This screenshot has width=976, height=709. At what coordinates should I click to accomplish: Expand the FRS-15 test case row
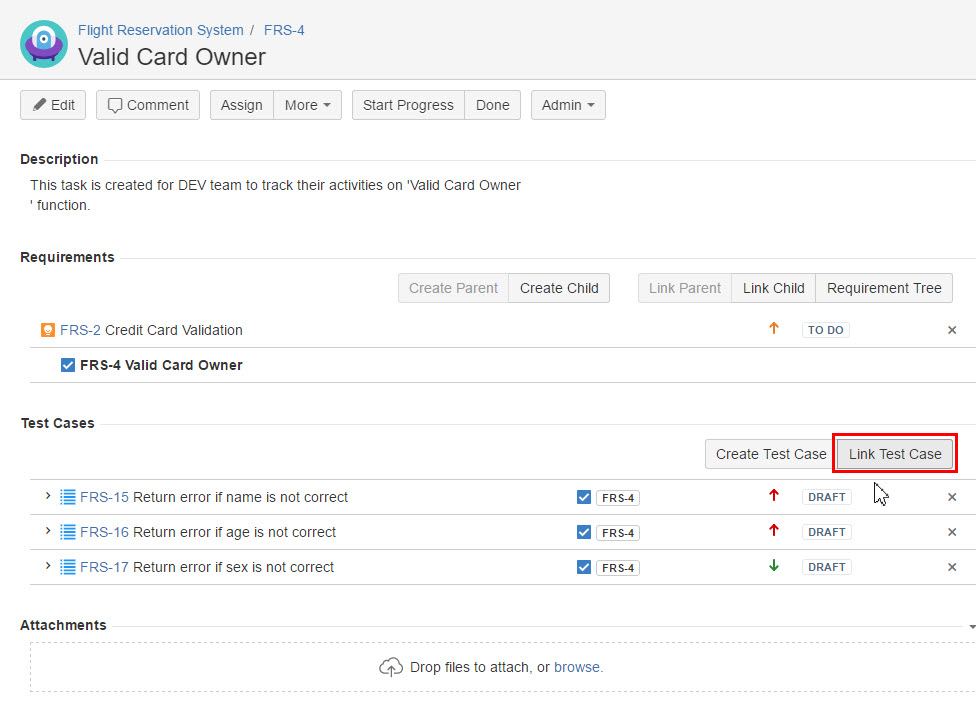(x=47, y=496)
